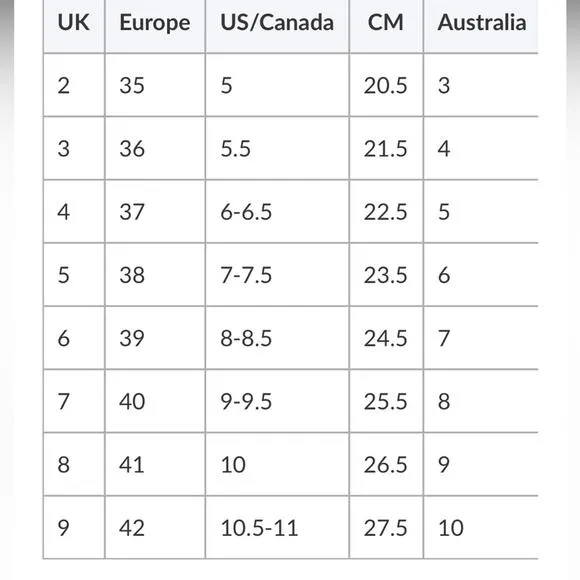Select the 26.5 CM cell
Viewport: 580px width, 580px height.
(x=386, y=464)
